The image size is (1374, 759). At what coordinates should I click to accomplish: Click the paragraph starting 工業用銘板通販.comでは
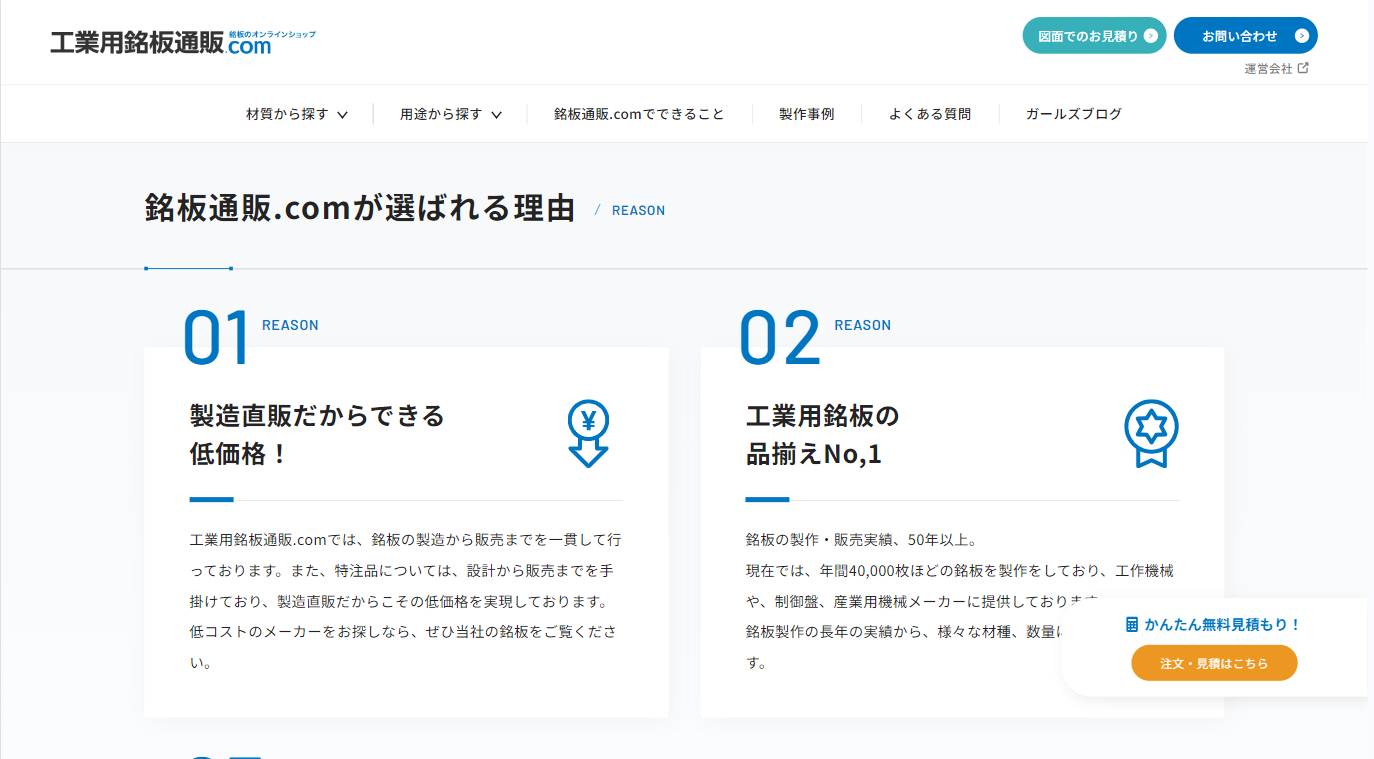[x=406, y=601]
